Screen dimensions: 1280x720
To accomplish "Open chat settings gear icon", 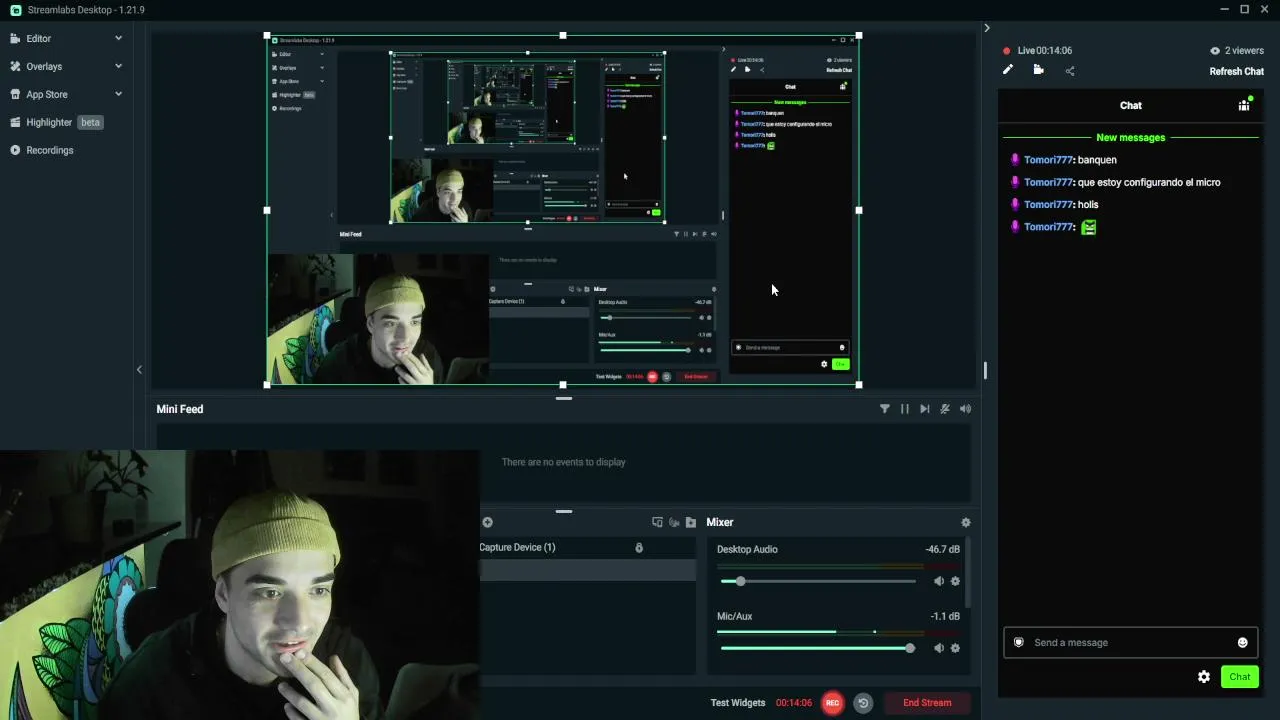I will tap(1204, 677).
